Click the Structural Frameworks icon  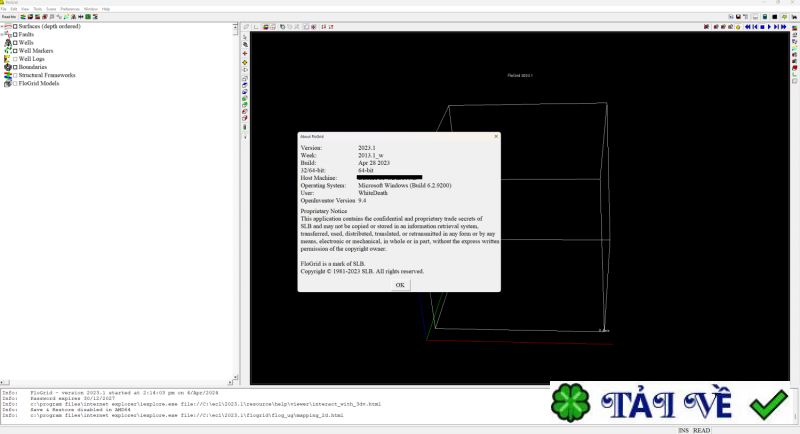tap(8, 75)
